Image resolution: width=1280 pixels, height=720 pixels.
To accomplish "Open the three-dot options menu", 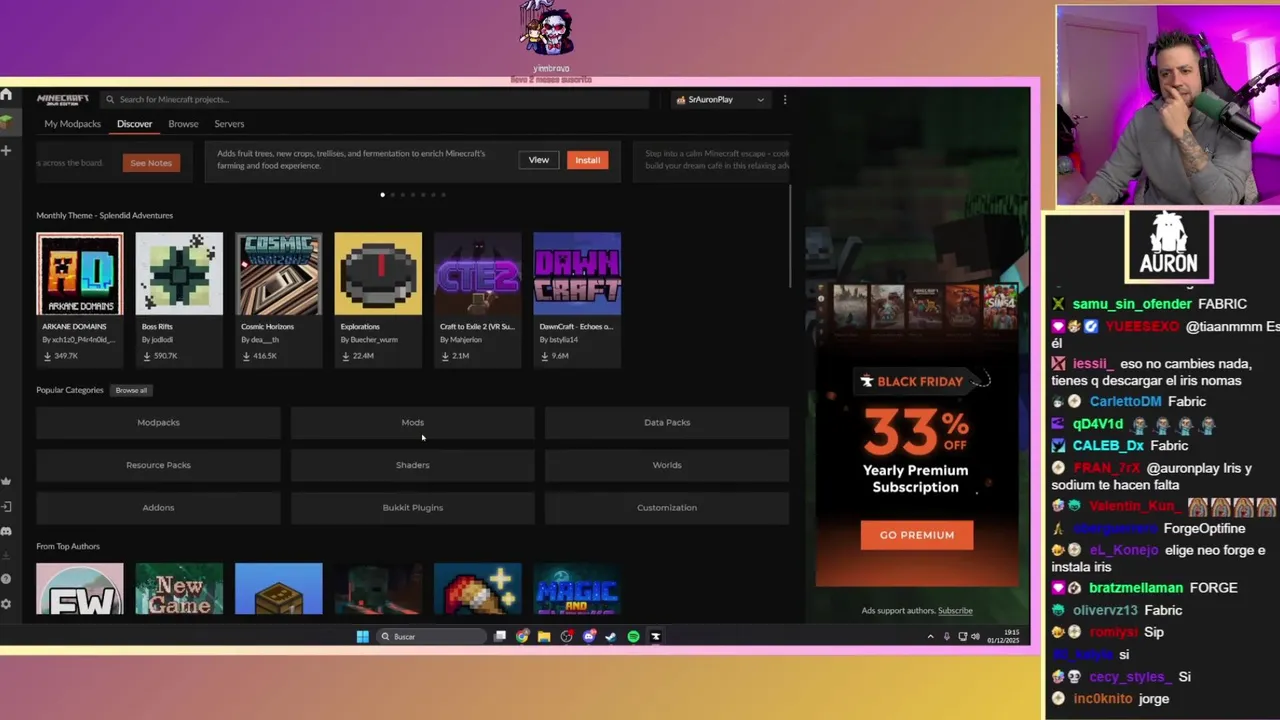I will tap(785, 99).
